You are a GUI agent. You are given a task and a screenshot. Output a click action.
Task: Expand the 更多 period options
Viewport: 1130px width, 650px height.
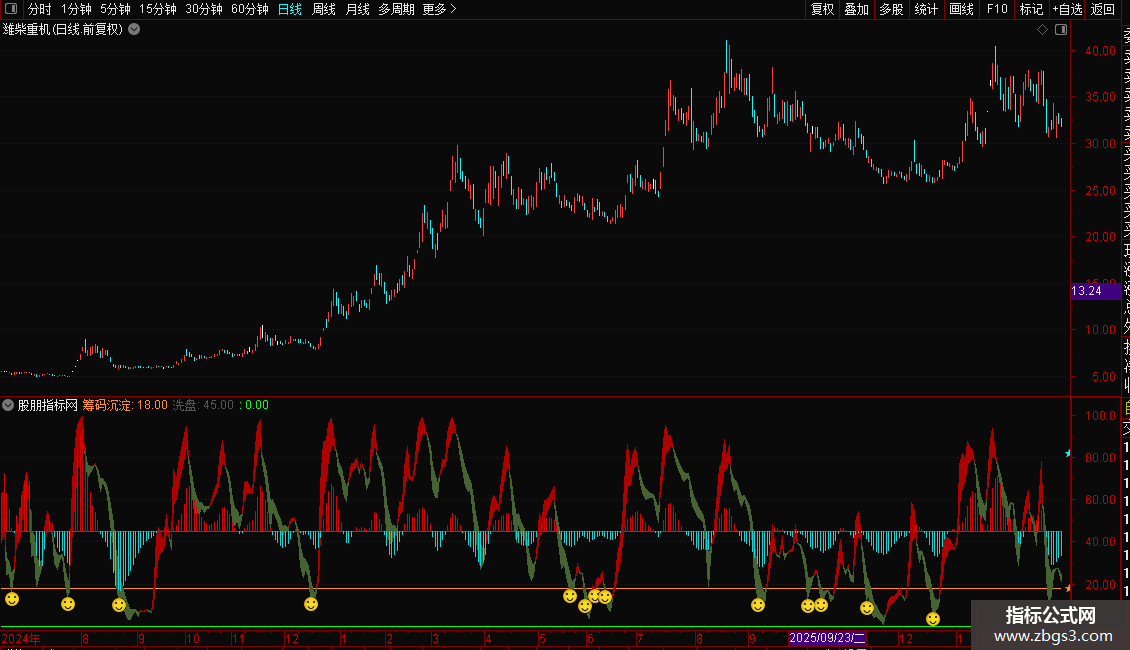tap(440, 9)
